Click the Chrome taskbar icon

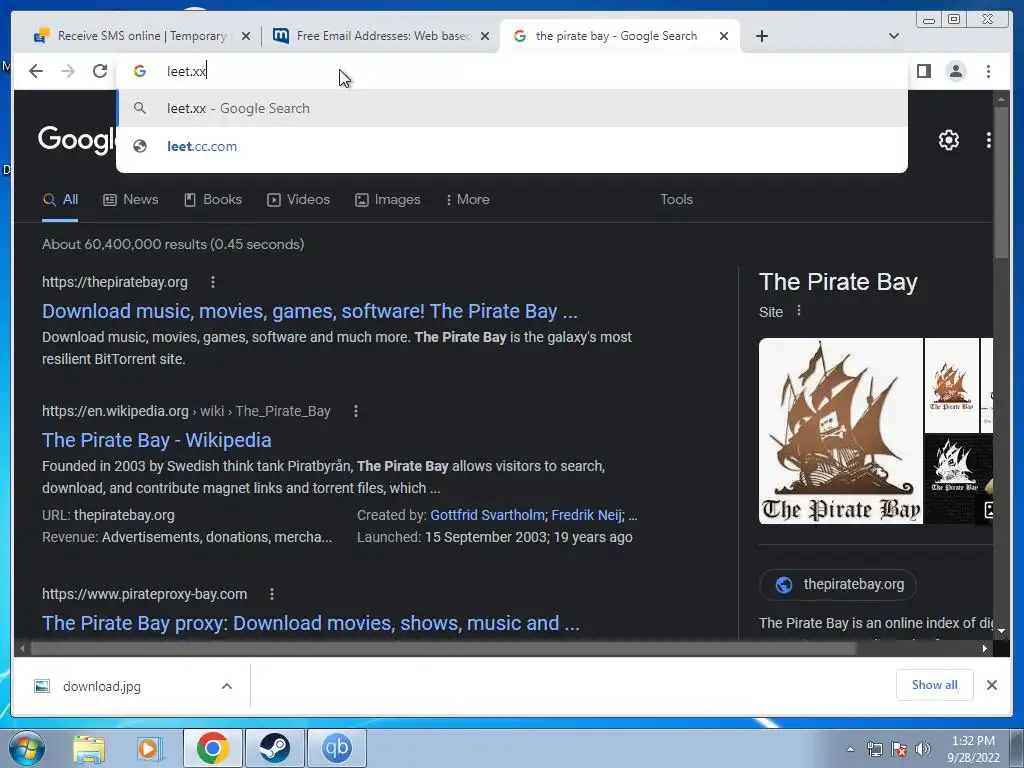tap(213, 748)
